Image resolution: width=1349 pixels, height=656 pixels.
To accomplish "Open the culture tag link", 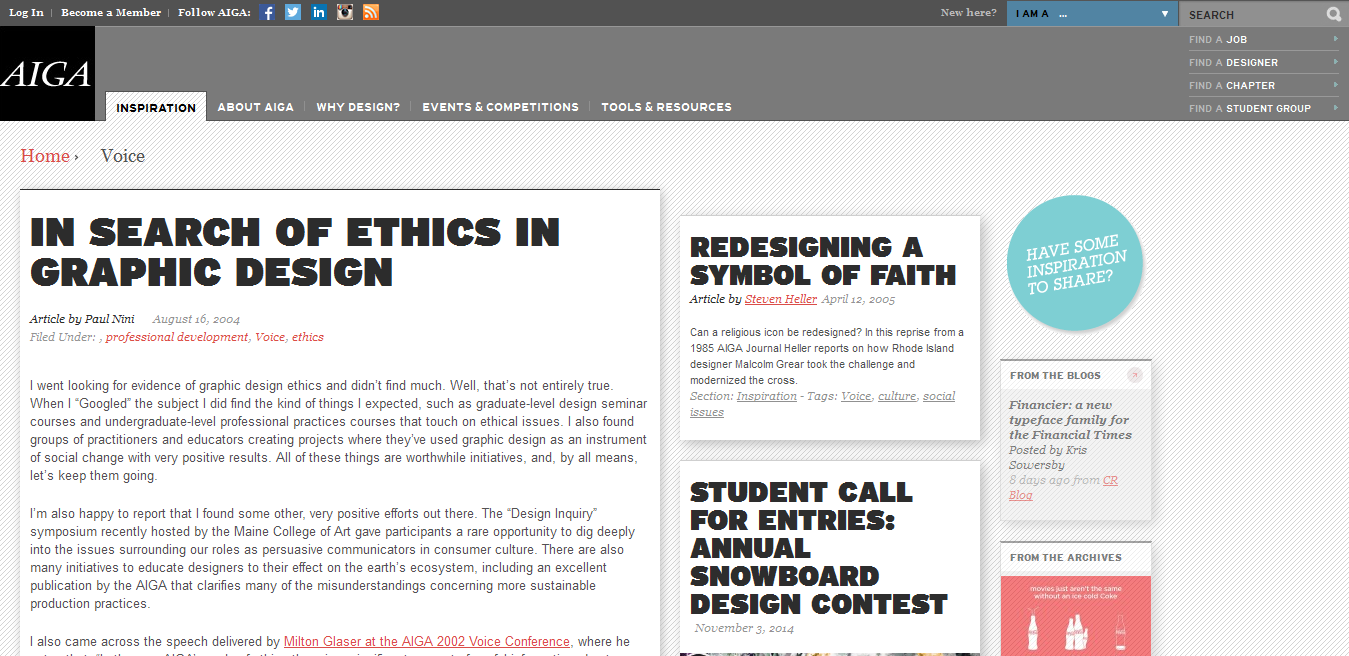I will (x=897, y=396).
